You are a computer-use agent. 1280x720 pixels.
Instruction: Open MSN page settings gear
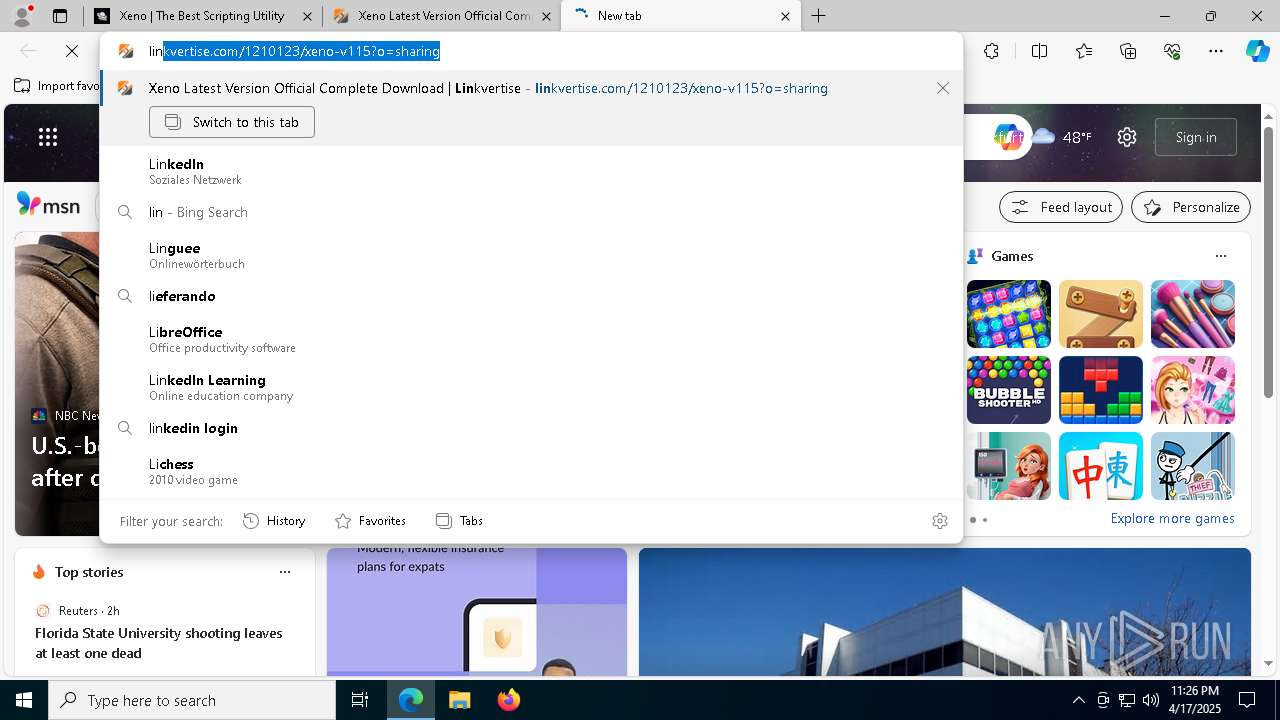tap(1127, 137)
